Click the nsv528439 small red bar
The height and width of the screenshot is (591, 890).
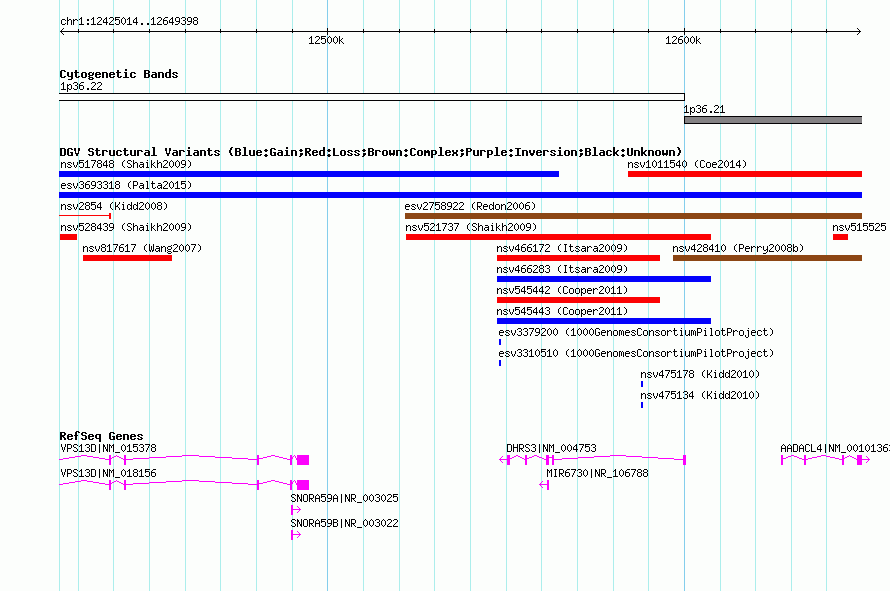(68, 237)
